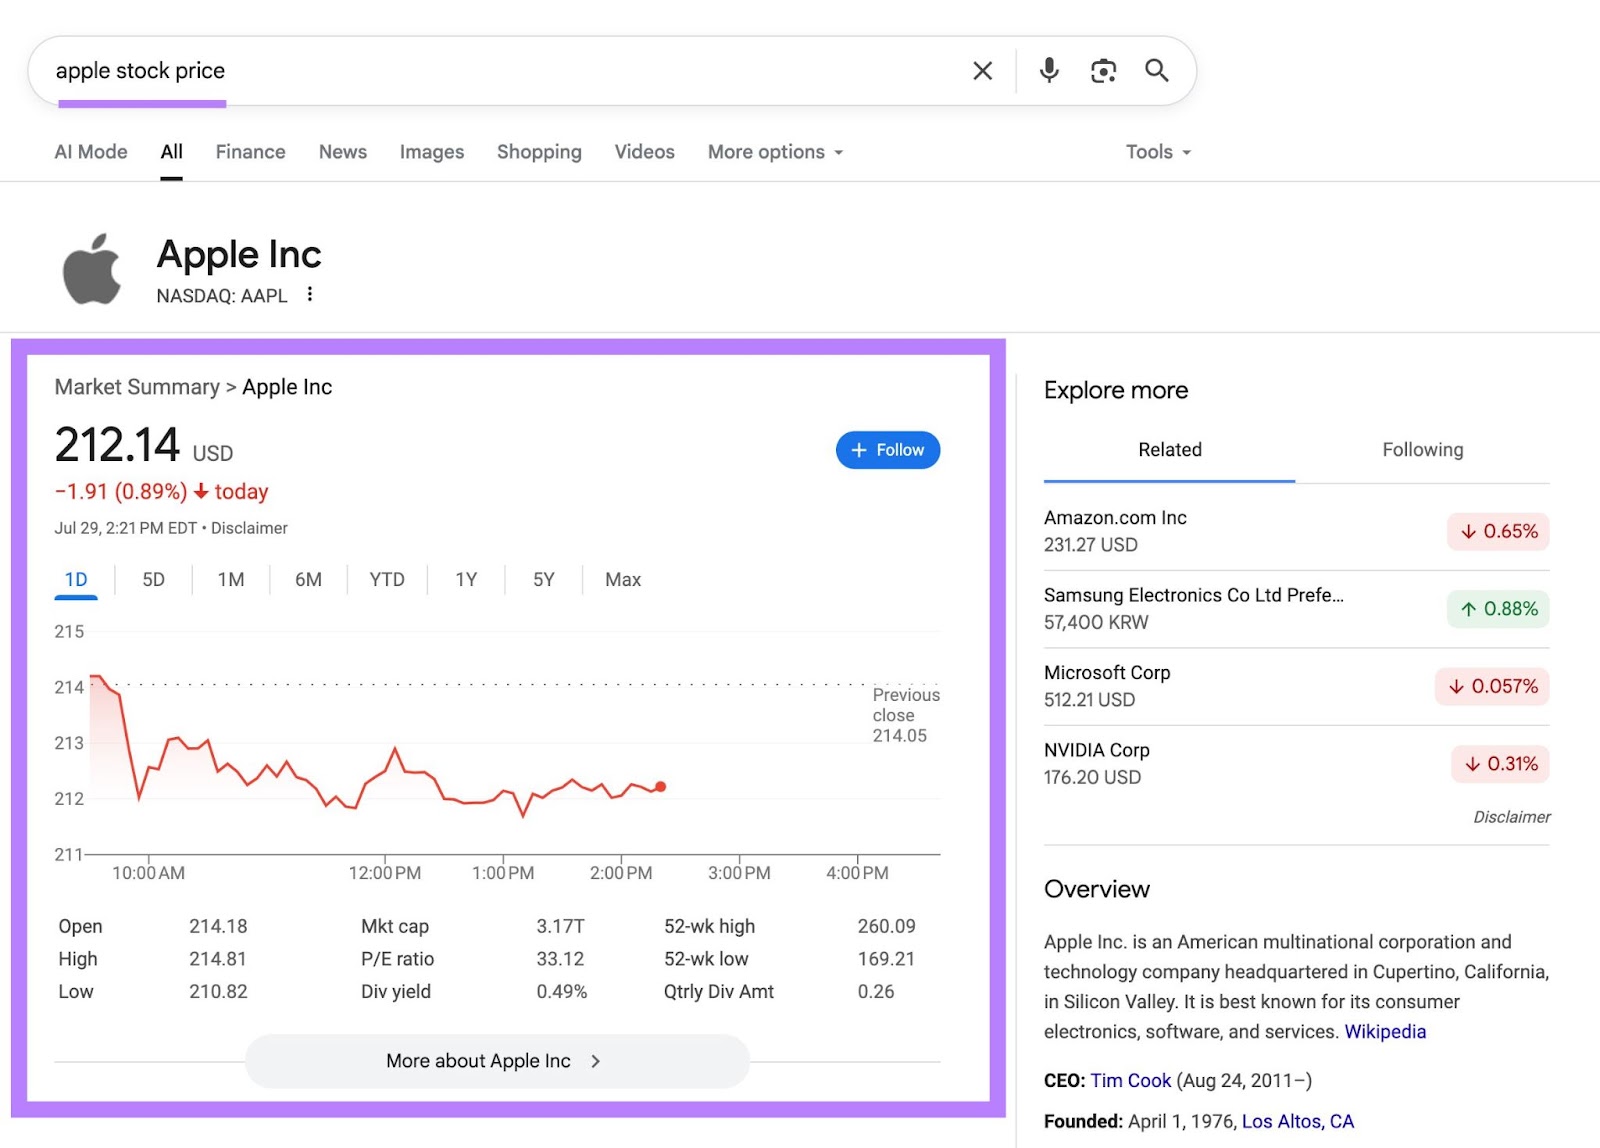The height and width of the screenshot is (1148, 1600).
Task: Open the Amazon.com Inc stock row
Action: pyautogui.click(x=1297, y=531)
